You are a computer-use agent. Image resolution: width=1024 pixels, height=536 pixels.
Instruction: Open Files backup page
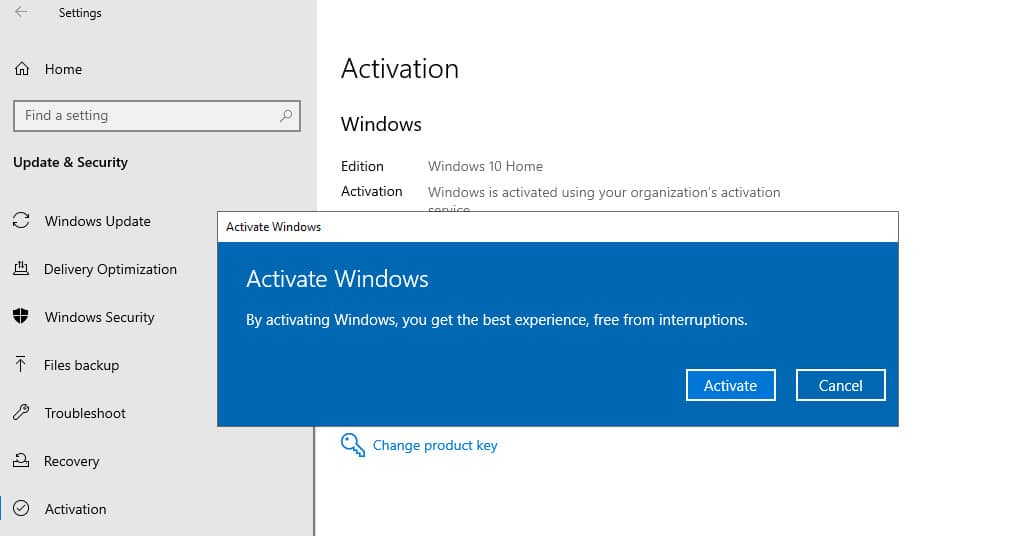[x=81, y=365]
